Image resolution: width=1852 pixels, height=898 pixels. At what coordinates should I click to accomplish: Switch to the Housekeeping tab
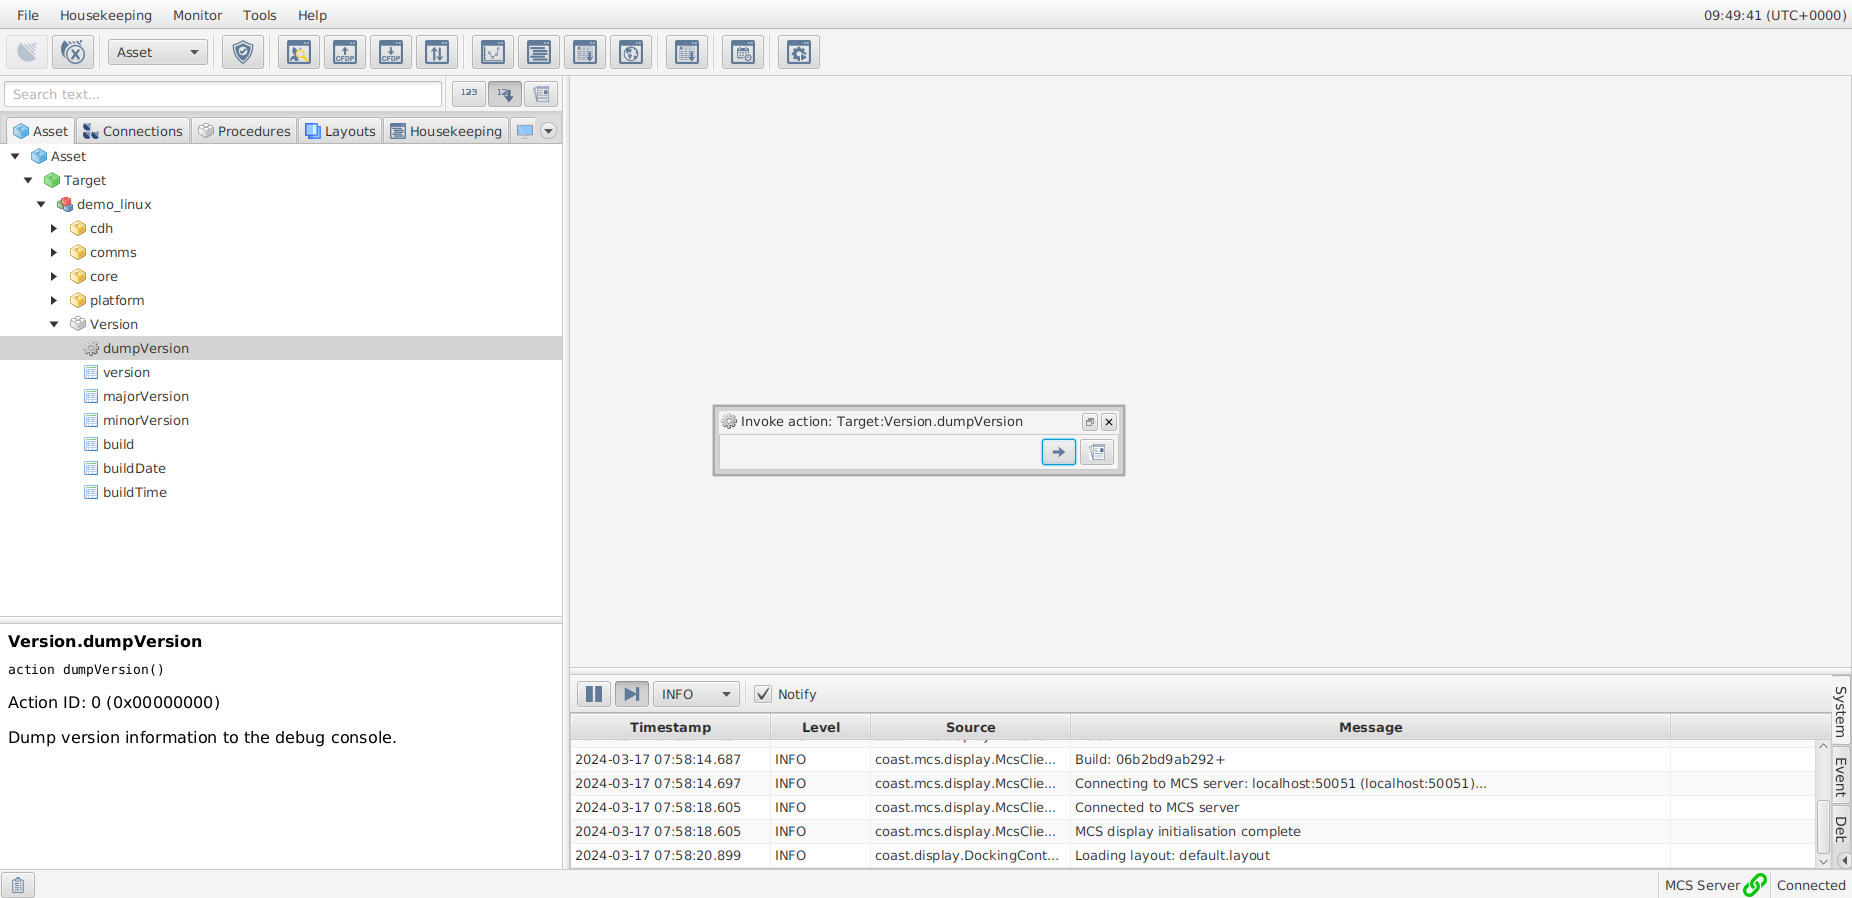pos(446,131)
